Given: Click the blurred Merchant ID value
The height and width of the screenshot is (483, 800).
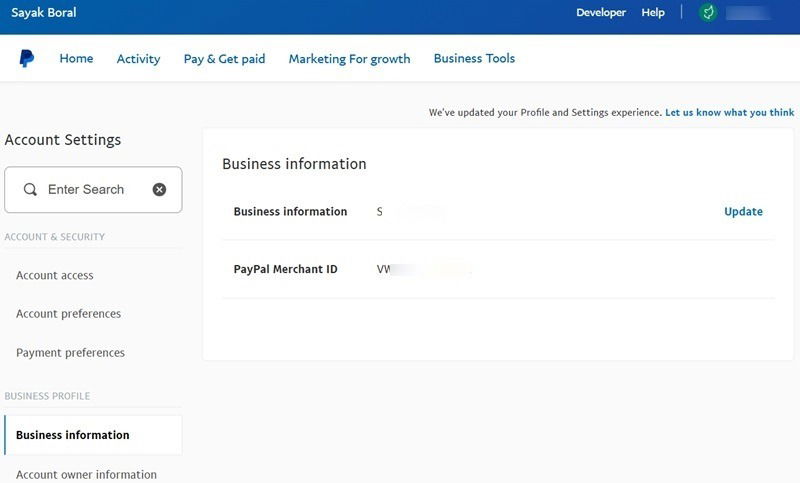Looking at the screenshot, I should coord(423,269).
